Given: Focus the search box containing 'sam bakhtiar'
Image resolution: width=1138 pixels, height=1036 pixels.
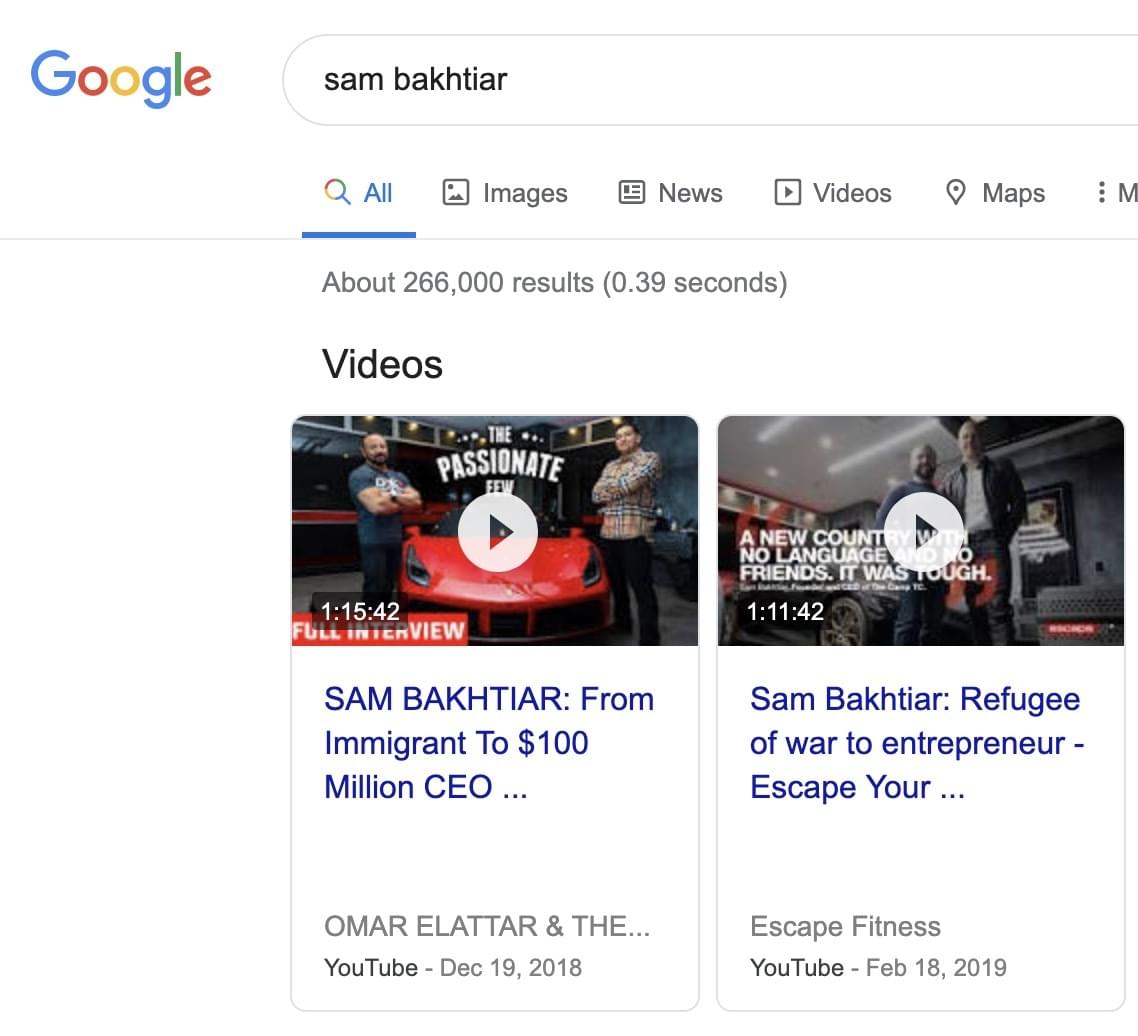Looking at the screenshot, I should [700, 80].
